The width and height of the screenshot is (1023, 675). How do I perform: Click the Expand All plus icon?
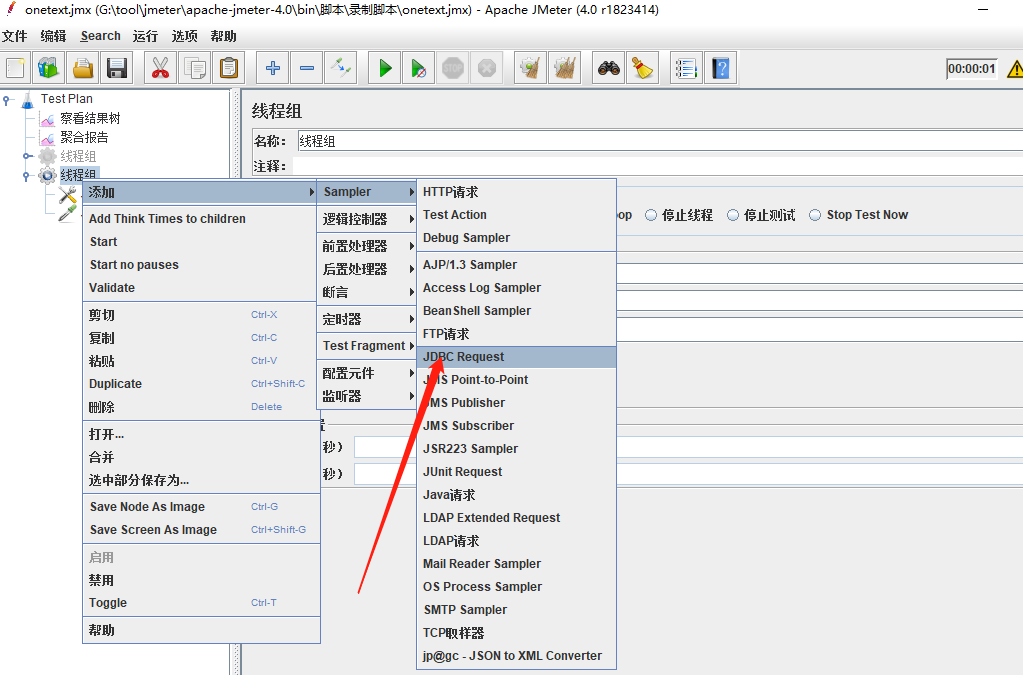coord(273,68)
